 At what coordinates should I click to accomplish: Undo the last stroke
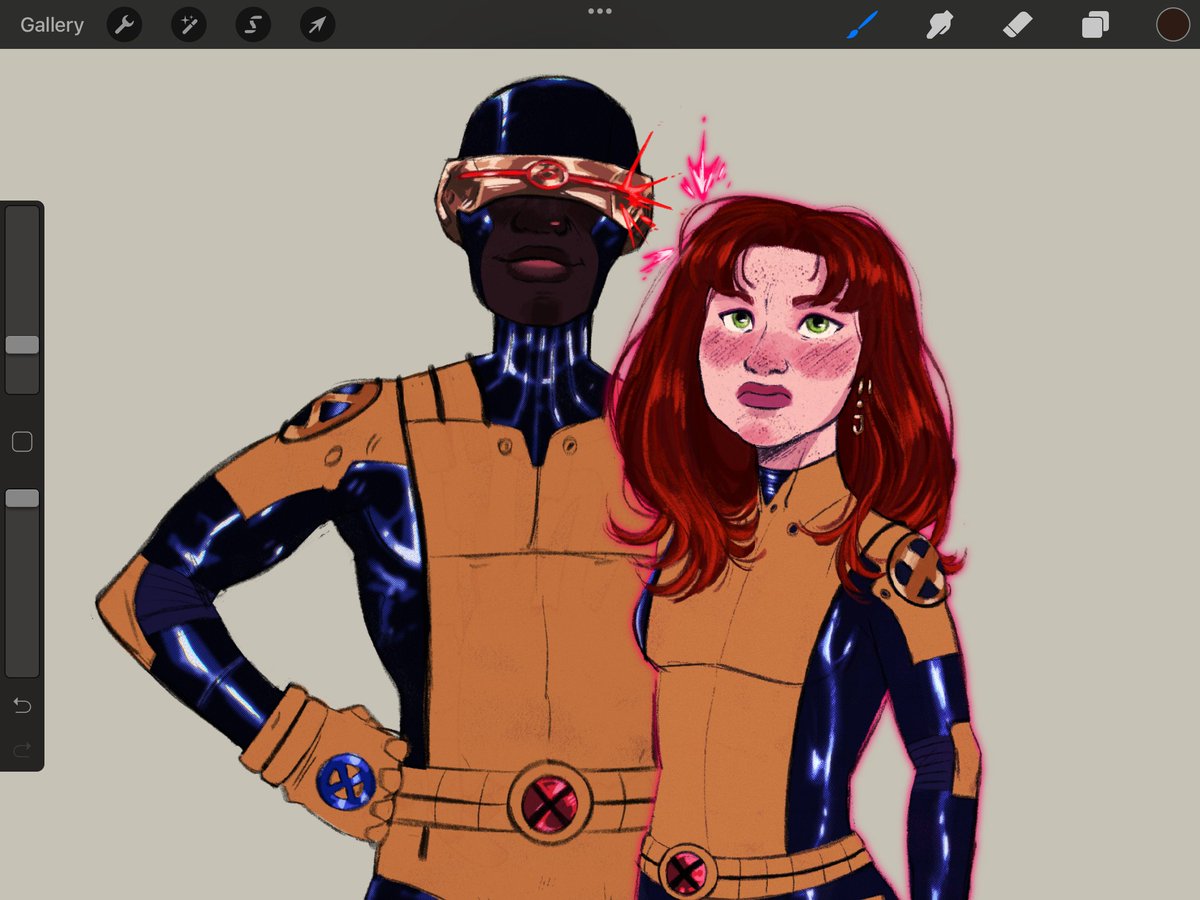pyautogui.click(x=22, y=706)
